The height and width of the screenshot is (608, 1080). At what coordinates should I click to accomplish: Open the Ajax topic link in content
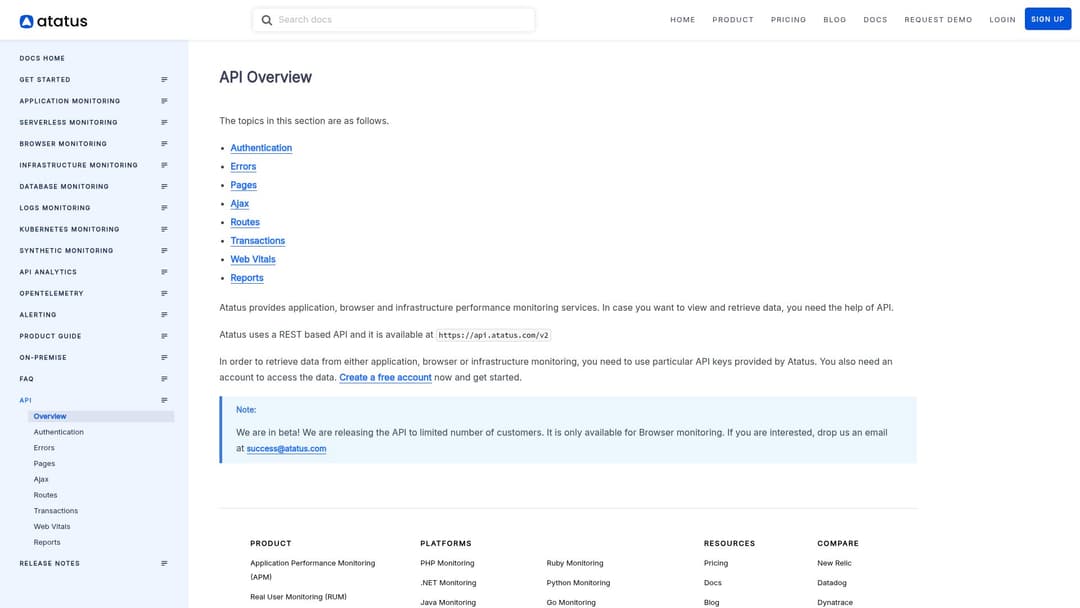point(240,204)
